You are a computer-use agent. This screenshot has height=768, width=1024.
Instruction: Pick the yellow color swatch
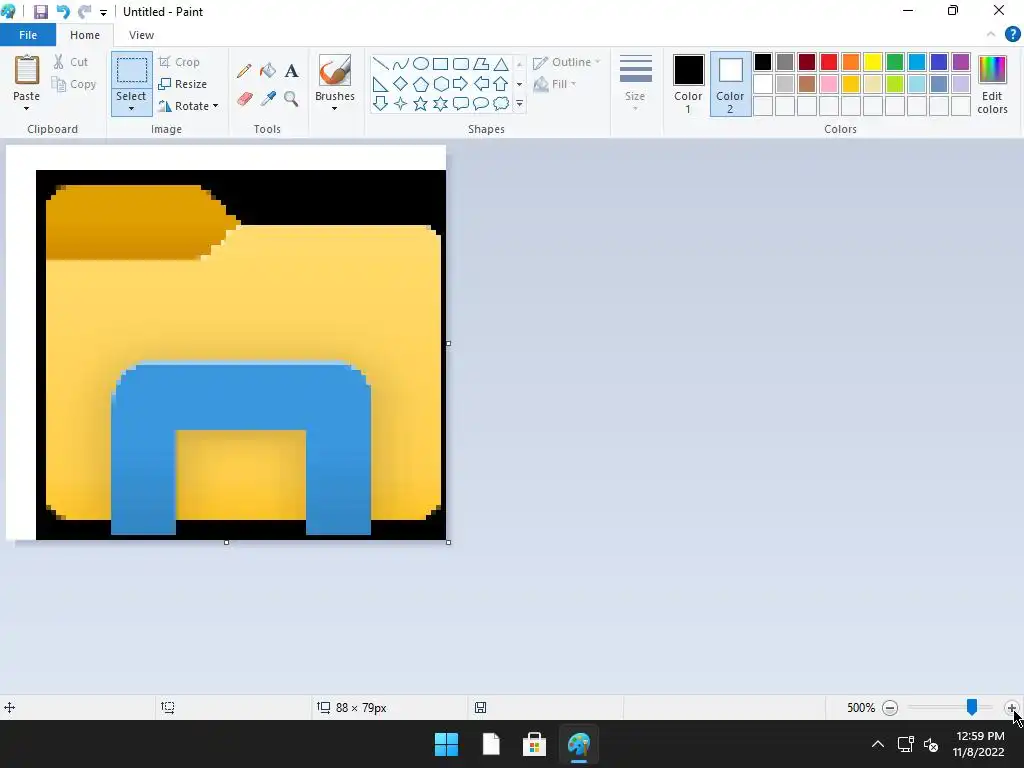pos(872,62)
